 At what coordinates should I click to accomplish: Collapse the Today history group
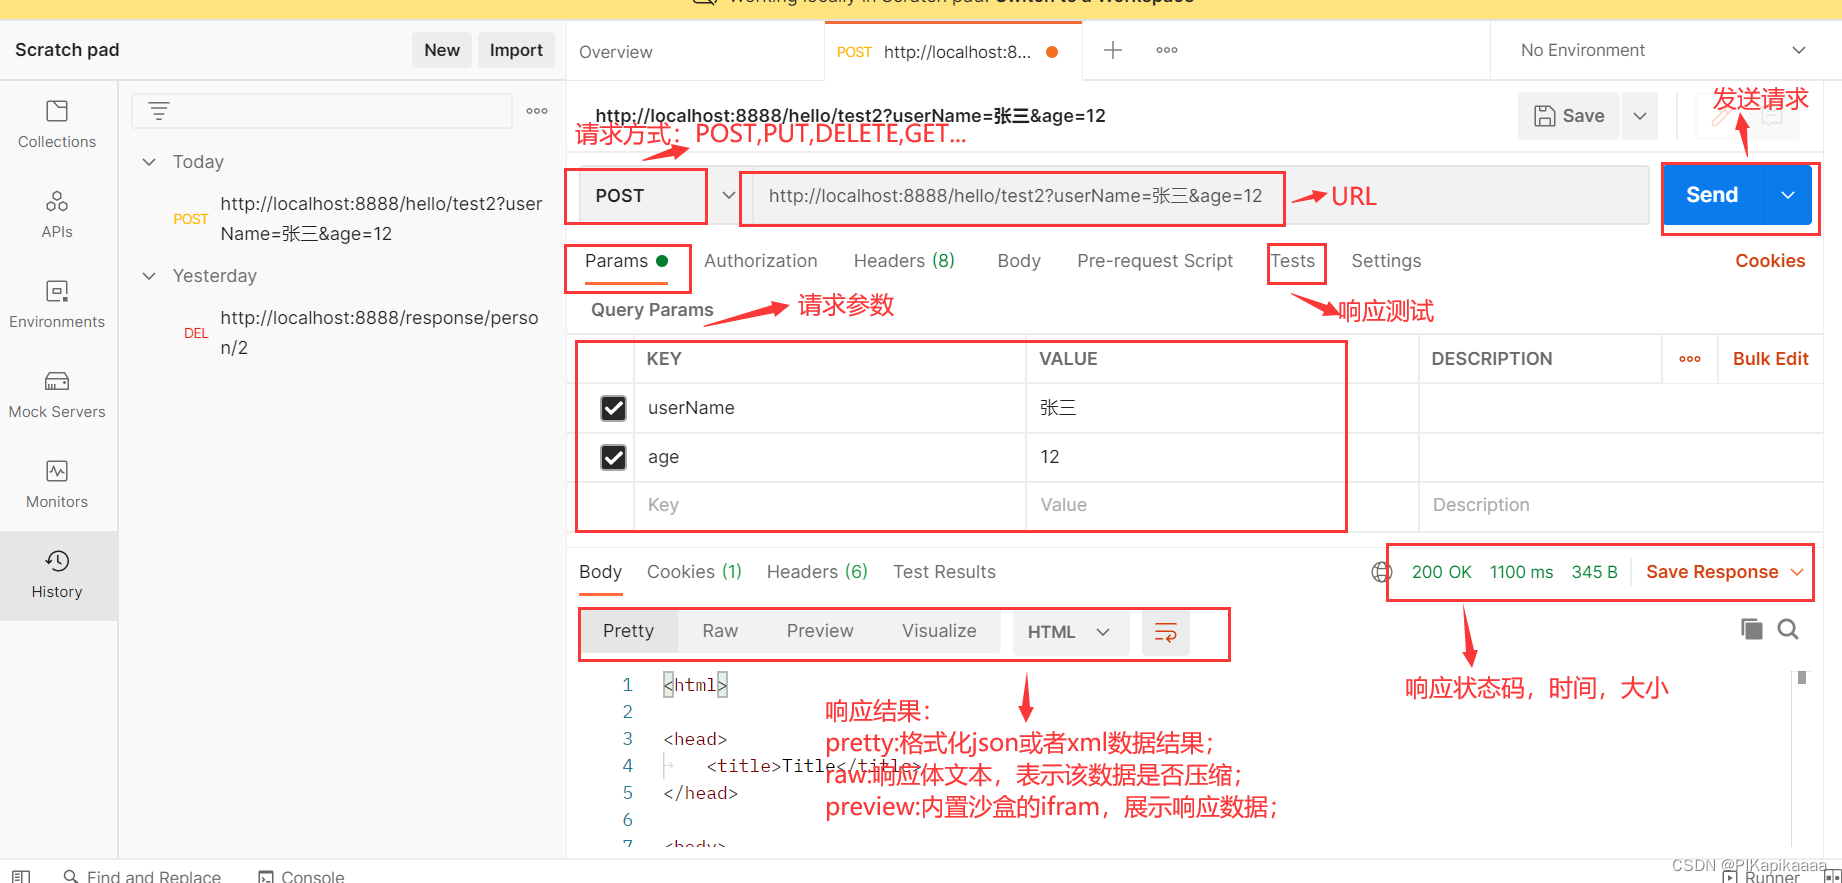[x=149, y=162]
